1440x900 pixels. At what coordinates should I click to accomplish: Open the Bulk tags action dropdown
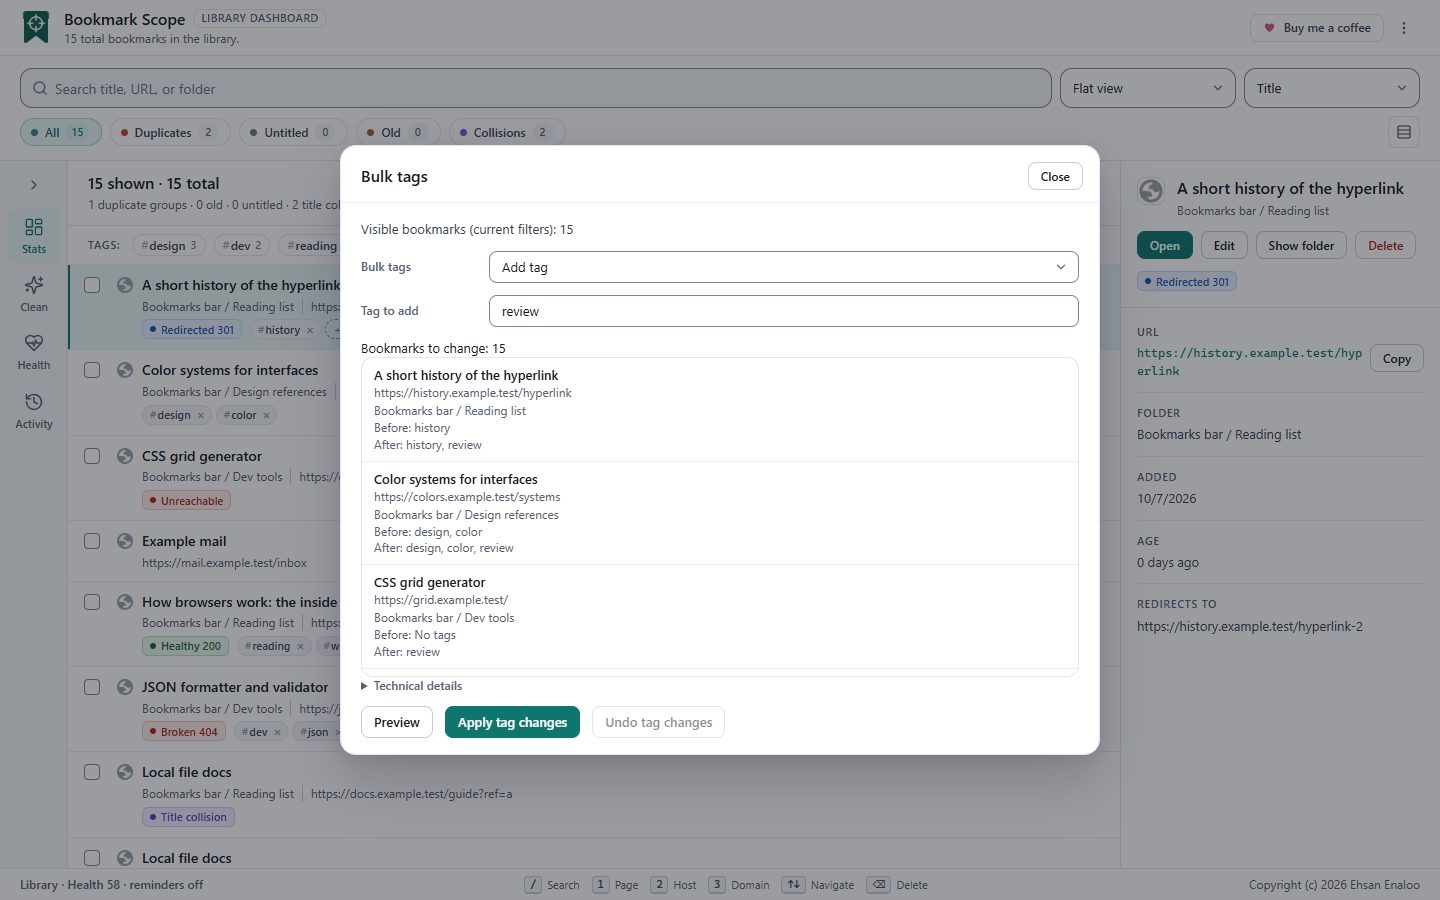click(784, 267)
